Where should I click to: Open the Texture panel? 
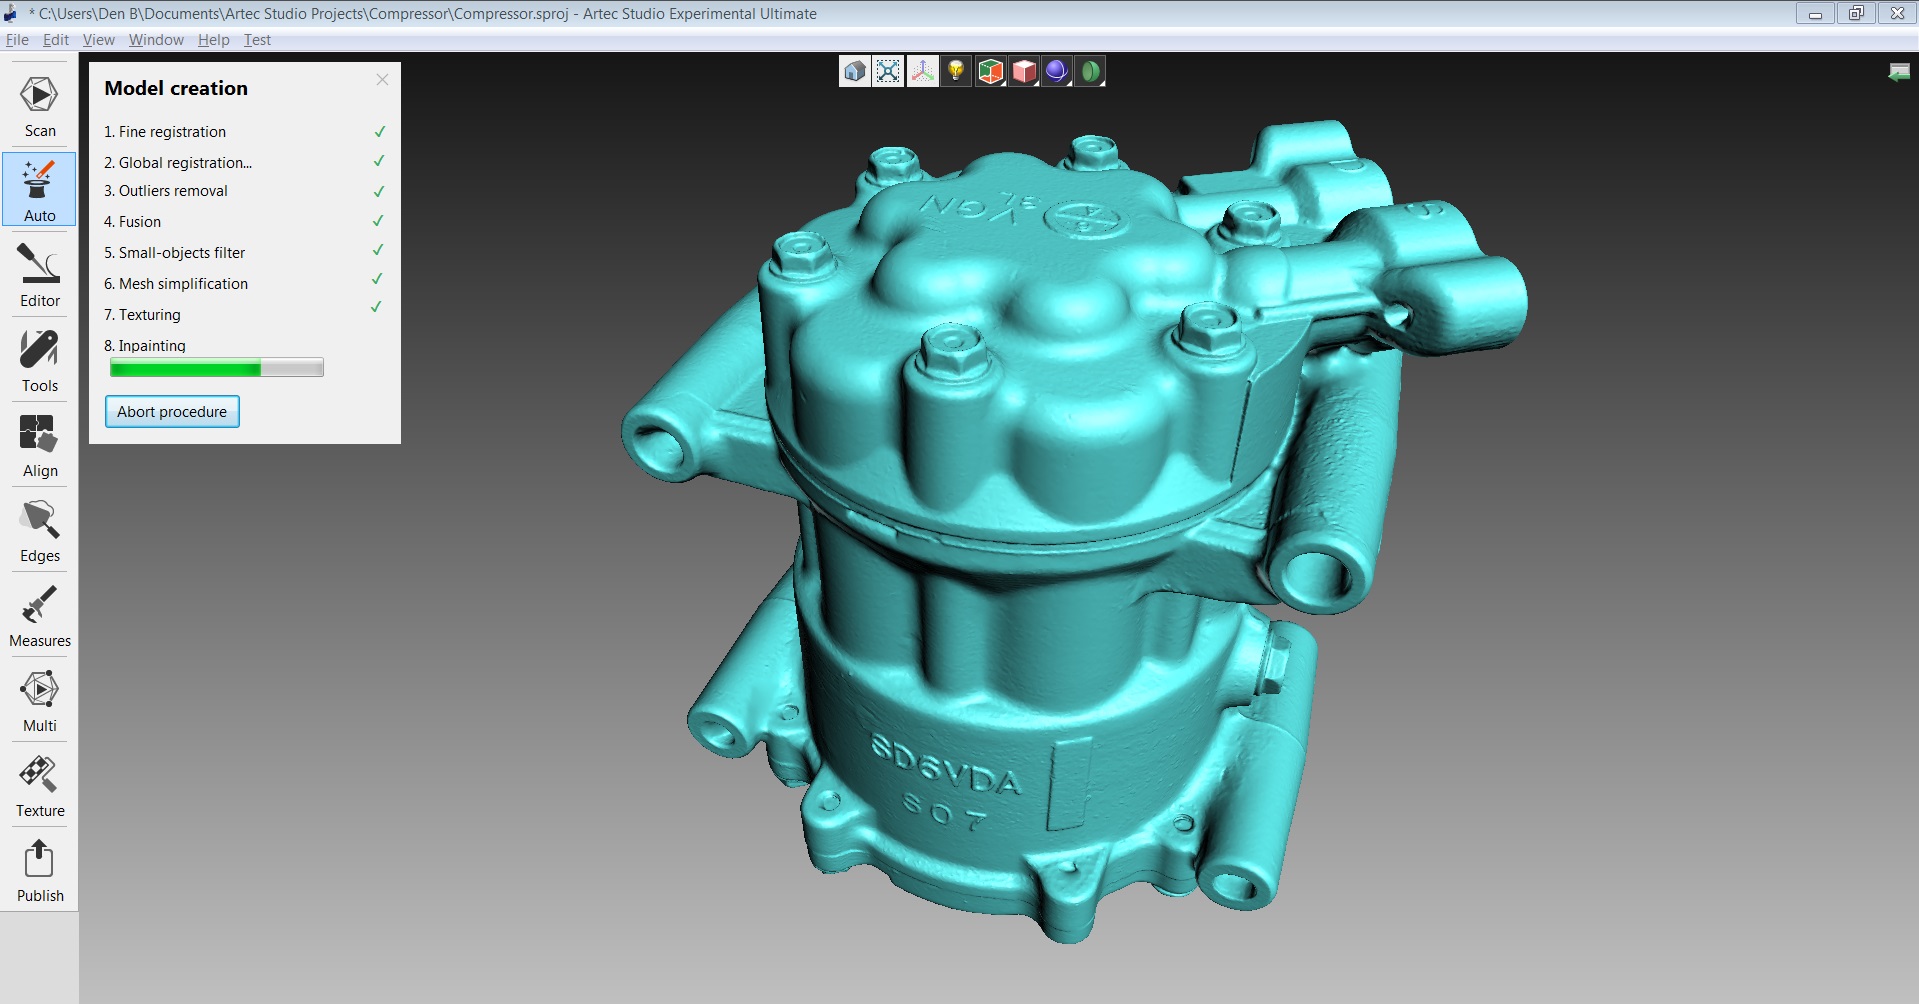(40, 786)
